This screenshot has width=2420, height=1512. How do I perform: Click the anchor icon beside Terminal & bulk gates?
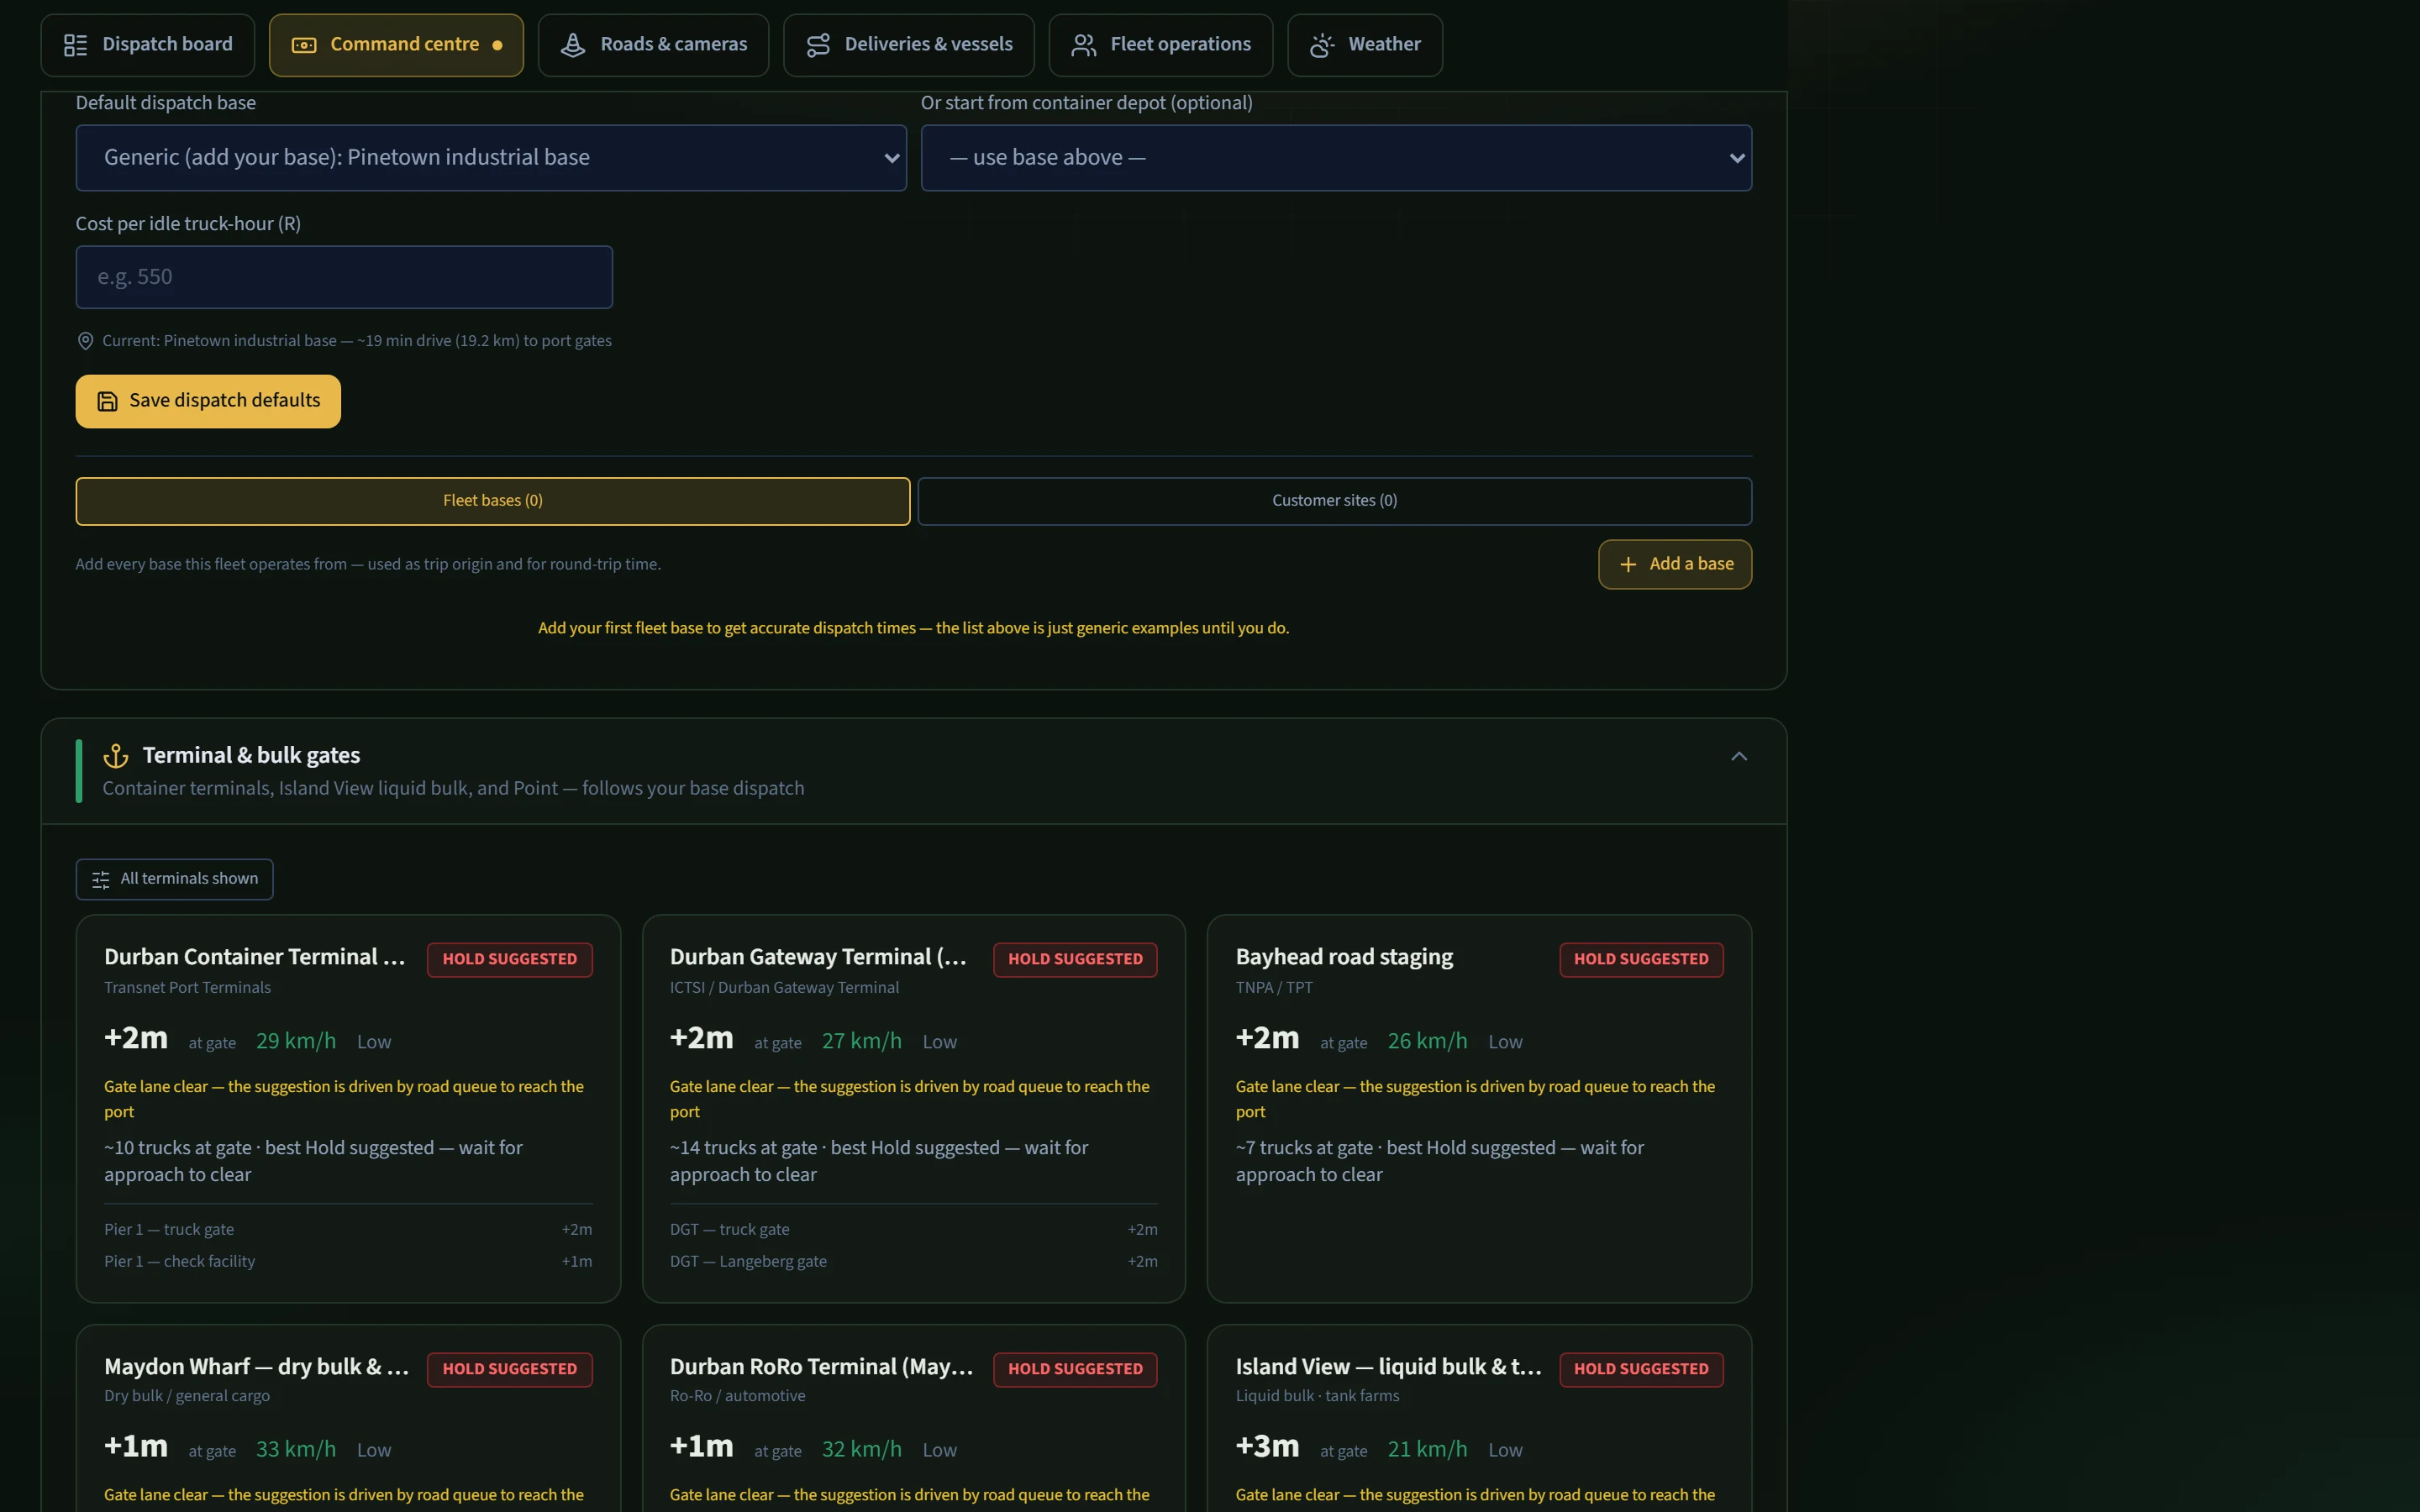pyautogui.click(x=116, y=756)
